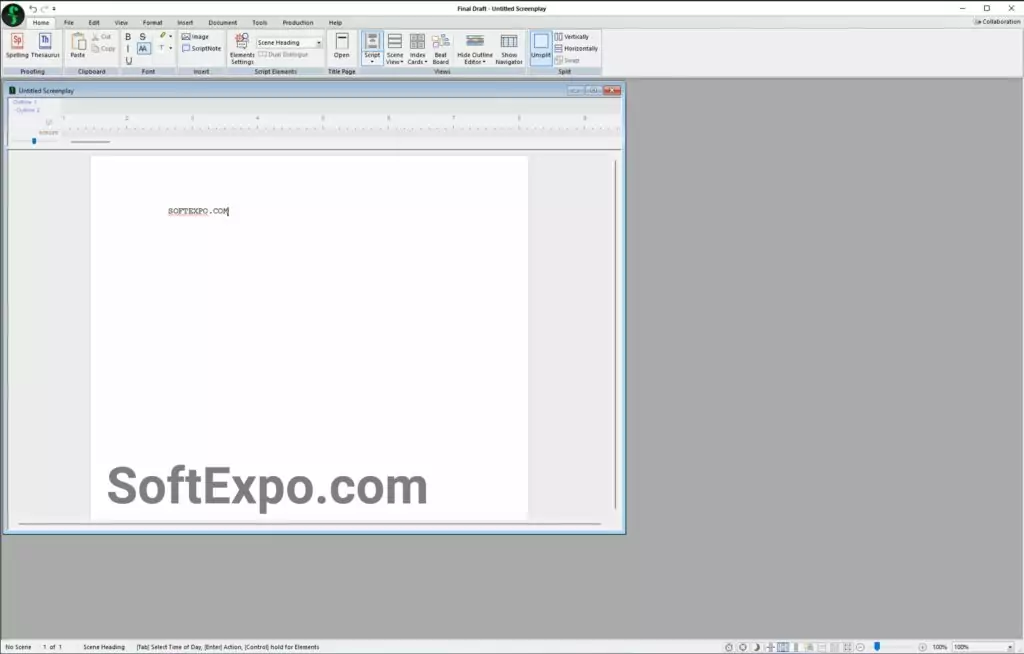Expand the Scene Heading element dropdown

click(x=319, y=43)
